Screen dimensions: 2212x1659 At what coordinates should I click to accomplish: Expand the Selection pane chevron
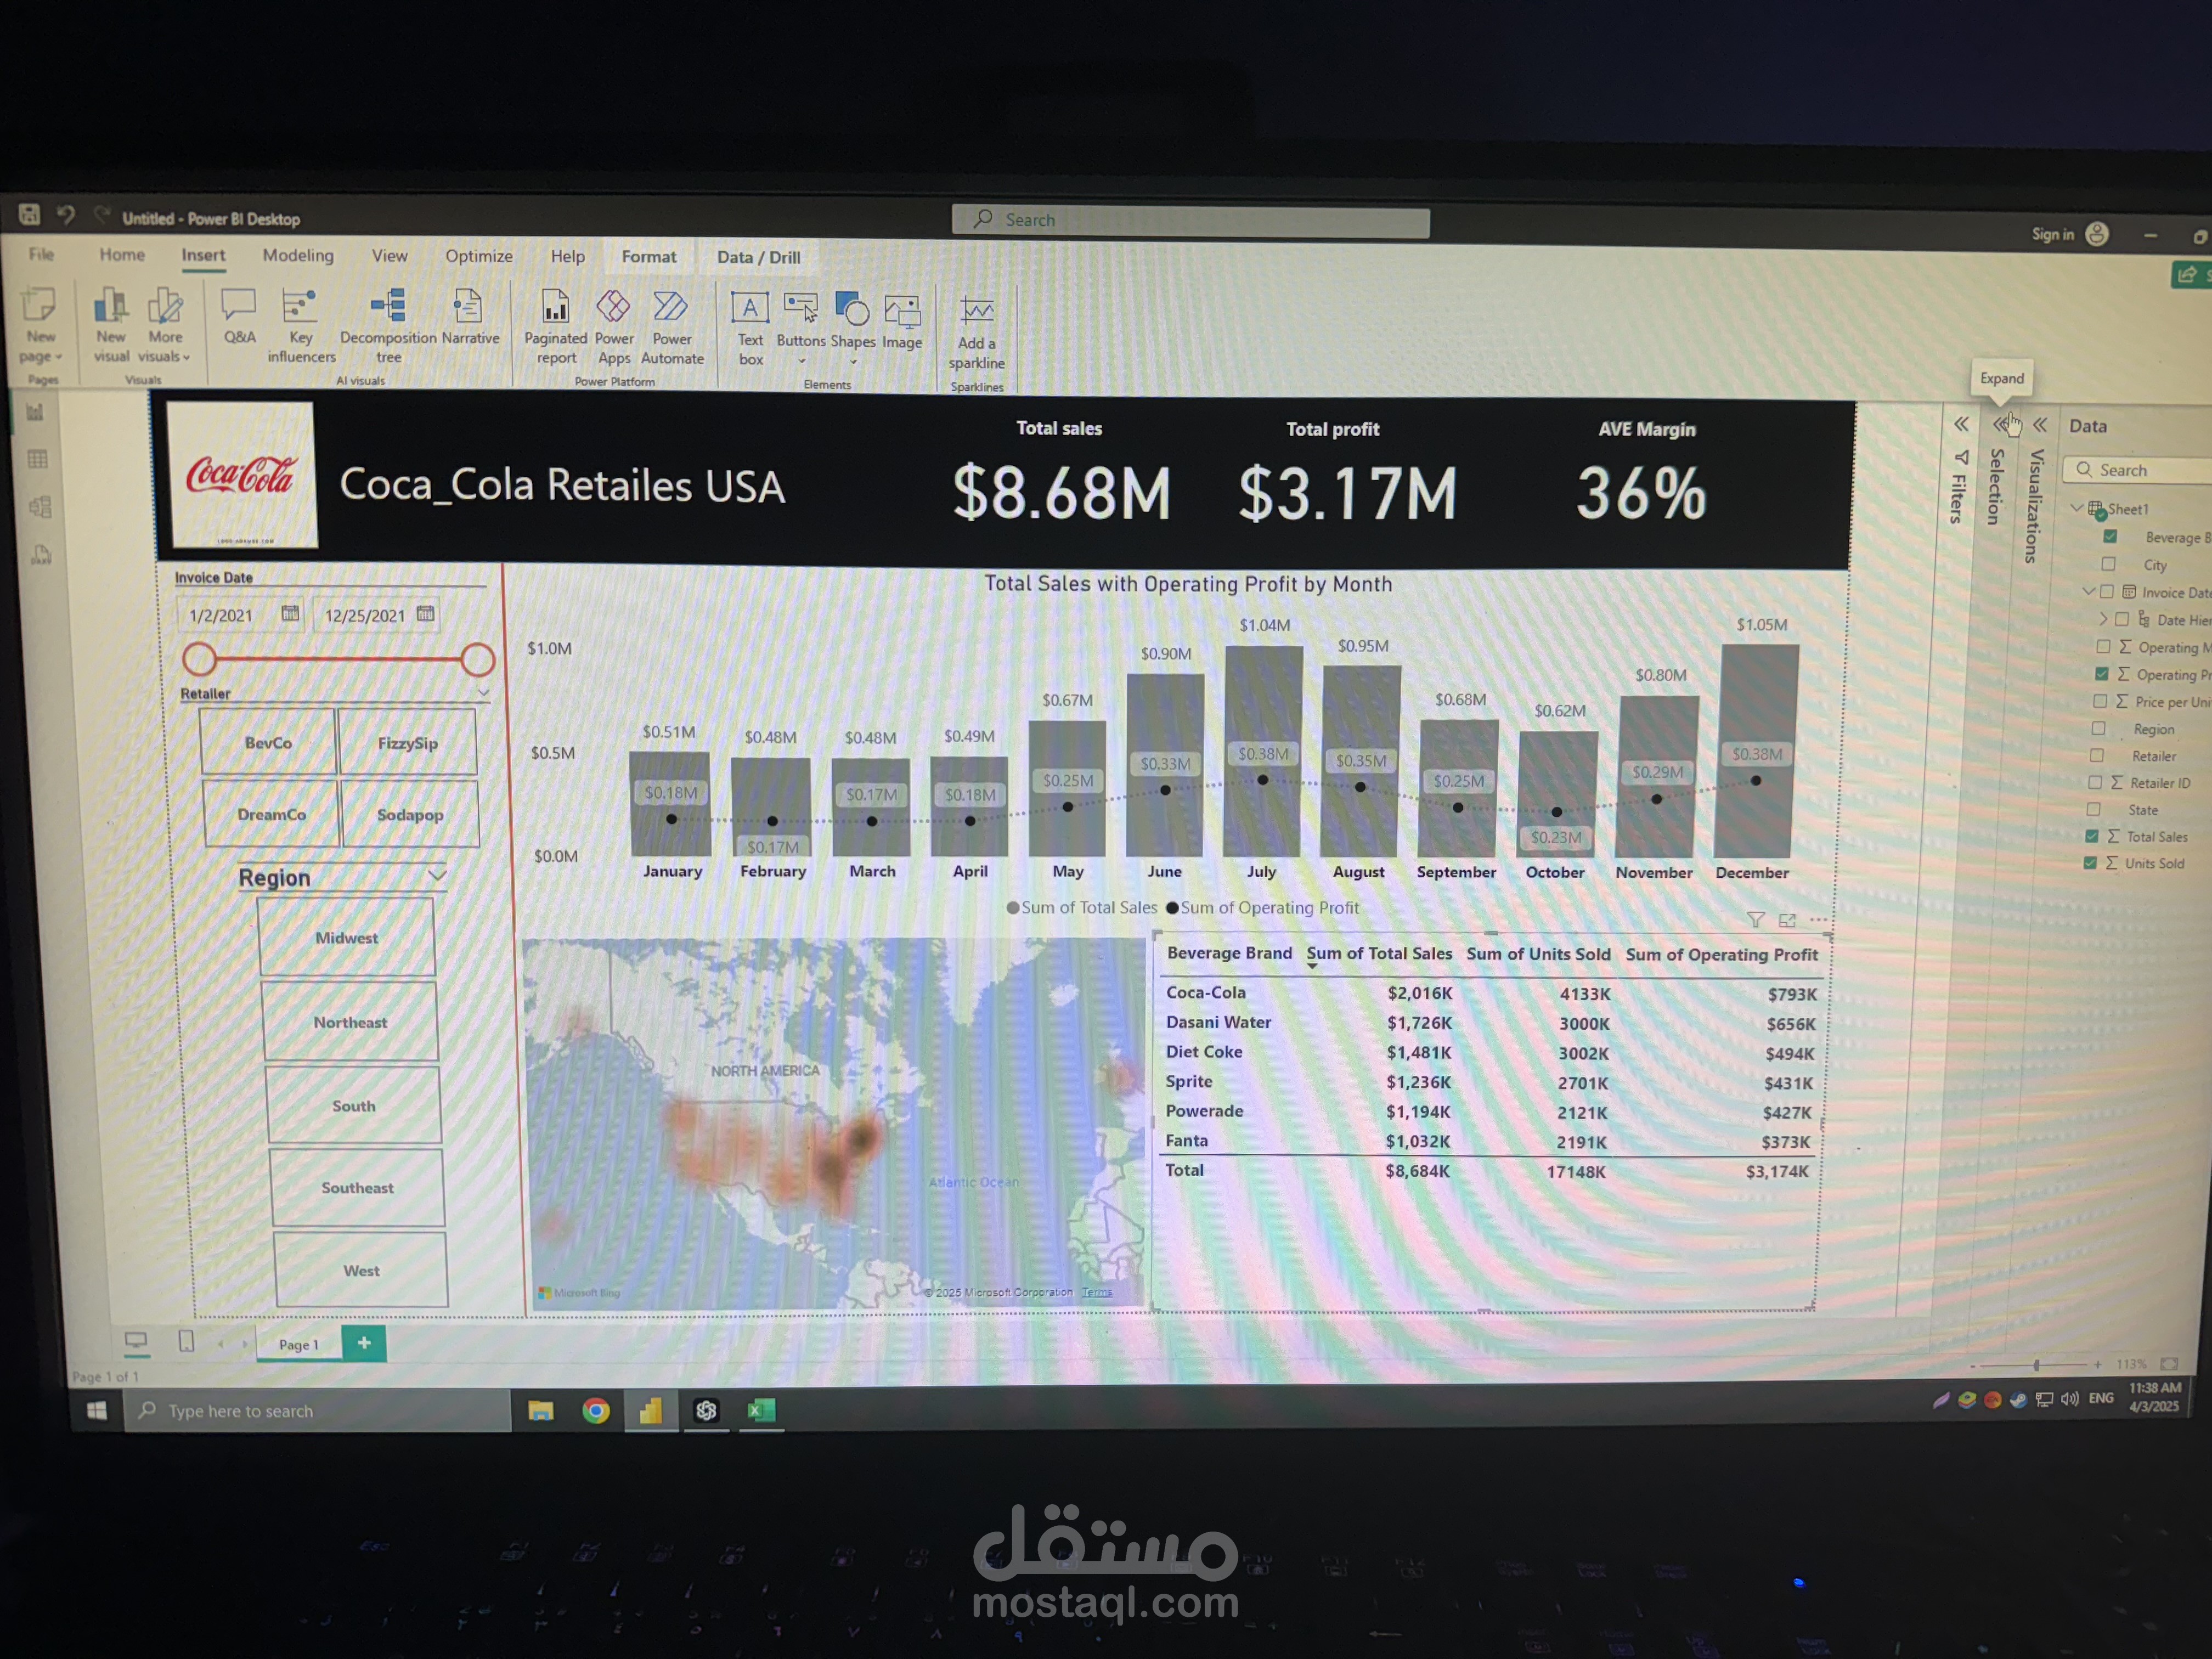click(2001, 425)
